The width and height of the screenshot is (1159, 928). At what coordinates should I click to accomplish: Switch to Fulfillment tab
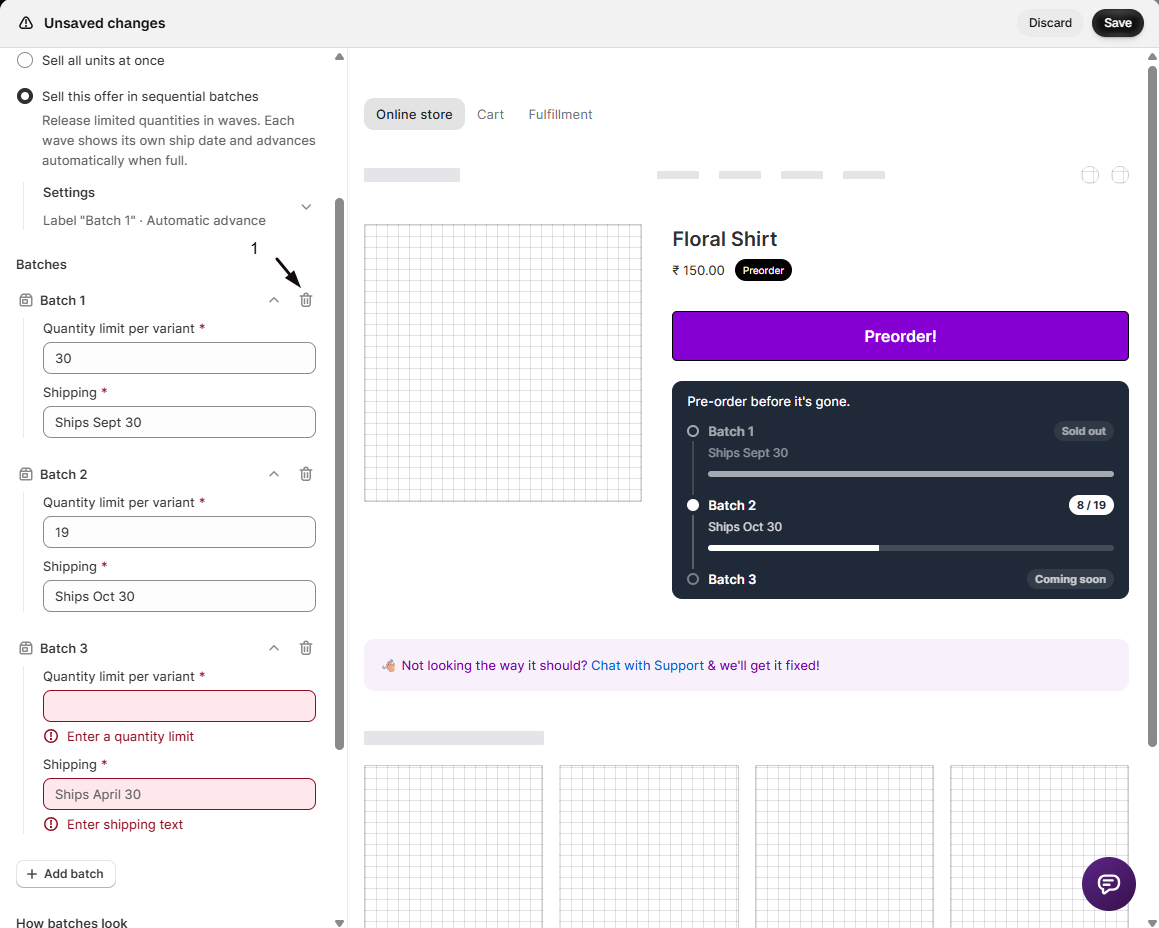coord(560,114)
